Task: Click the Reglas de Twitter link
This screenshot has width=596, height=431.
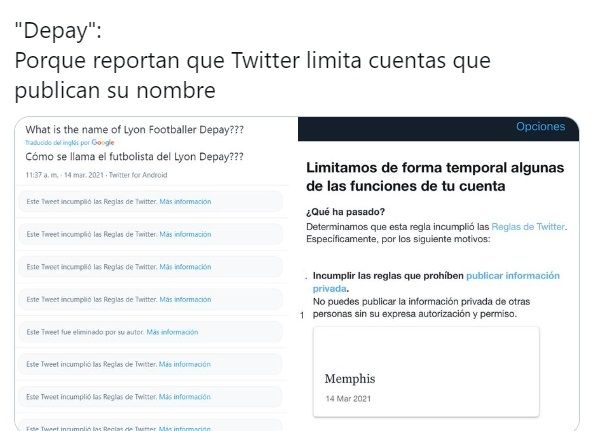Action: [528, 227]
